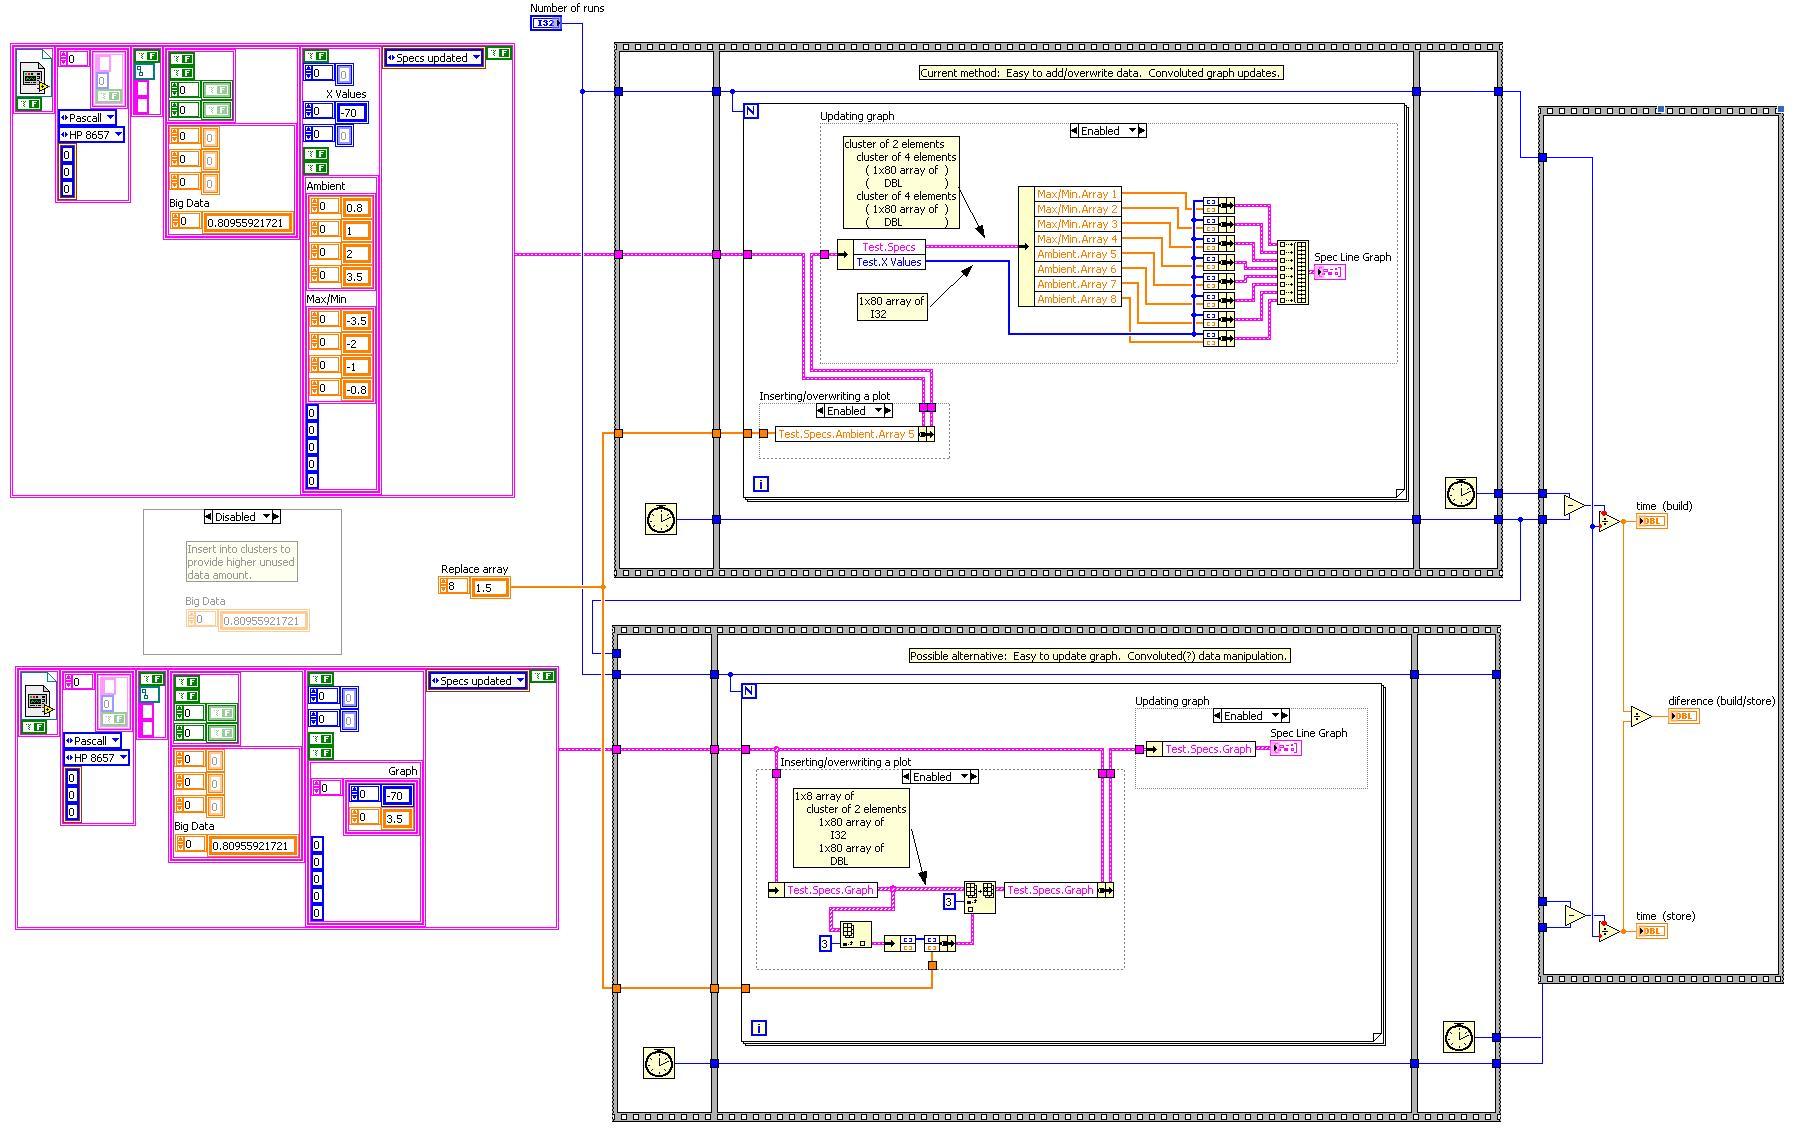
Task: Click constant 3 wired to Replace Array Subset
Action: coord(950,902)
